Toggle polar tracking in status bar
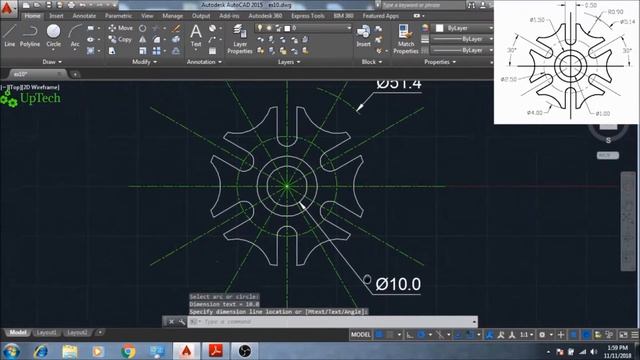The image size is (640, 360). (x=421, y=335)
